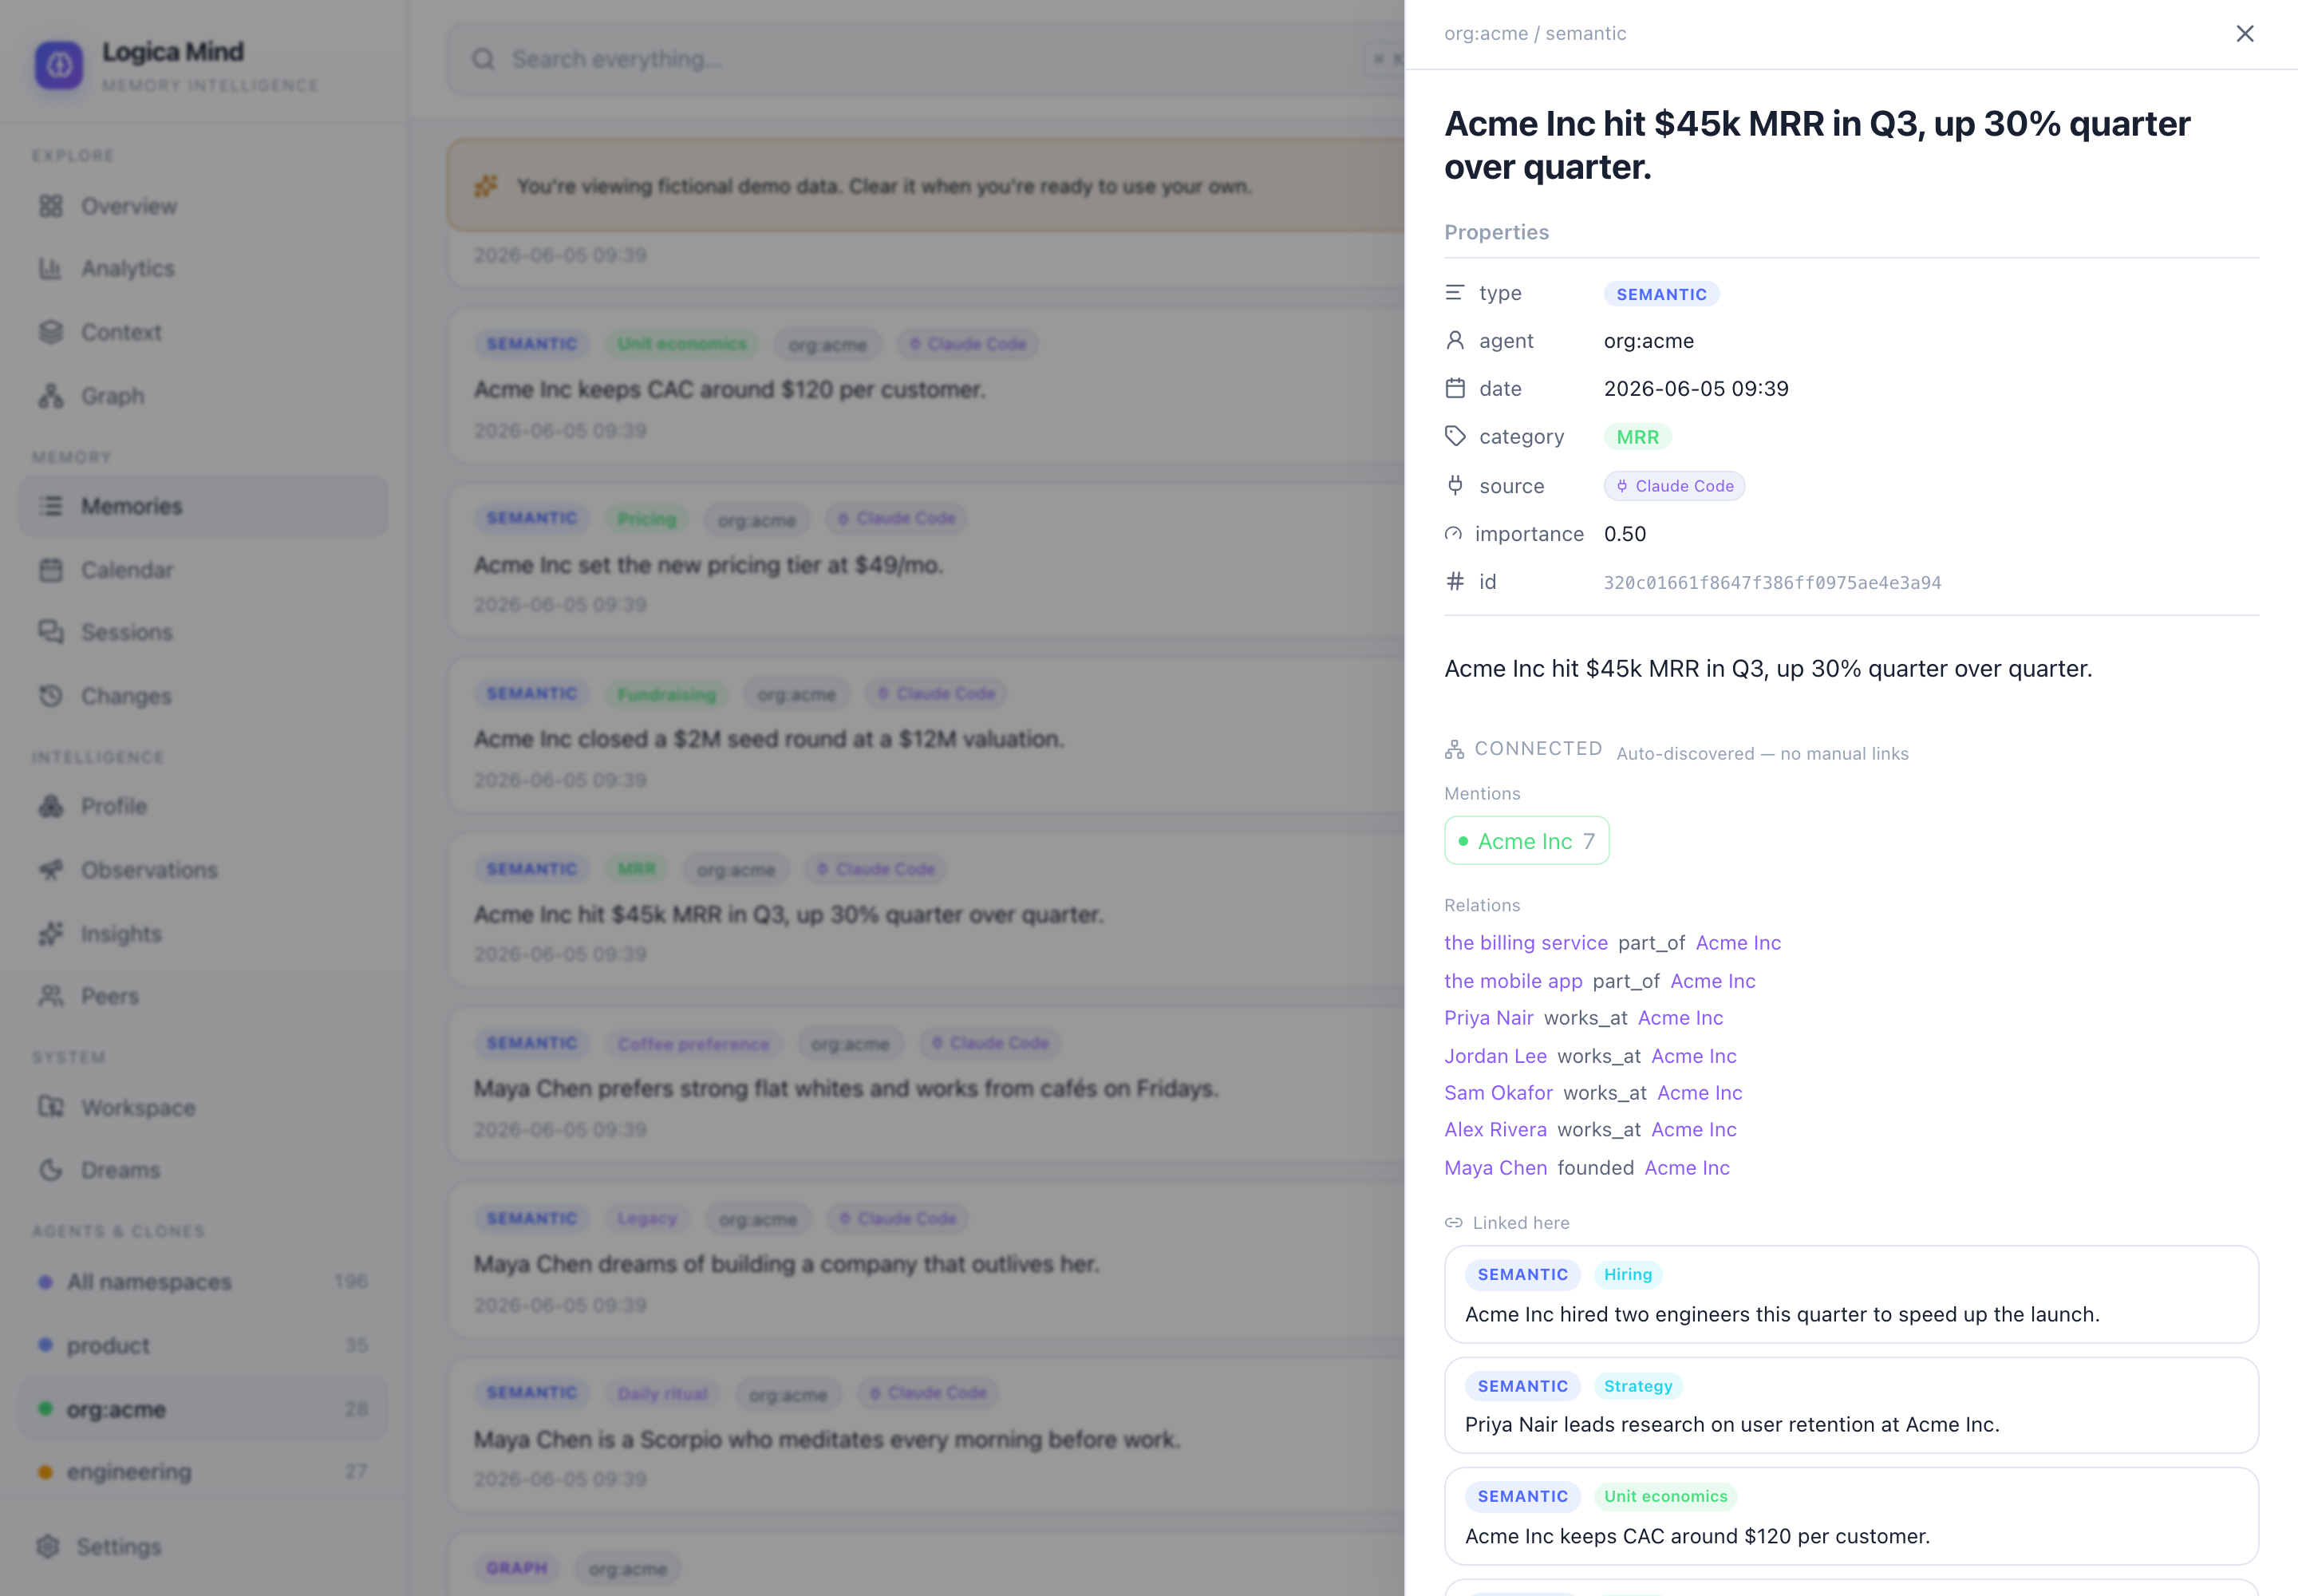Click the memory id hash value
This screenshot has width=2298, height=1596.
(x=1772, y=583)
